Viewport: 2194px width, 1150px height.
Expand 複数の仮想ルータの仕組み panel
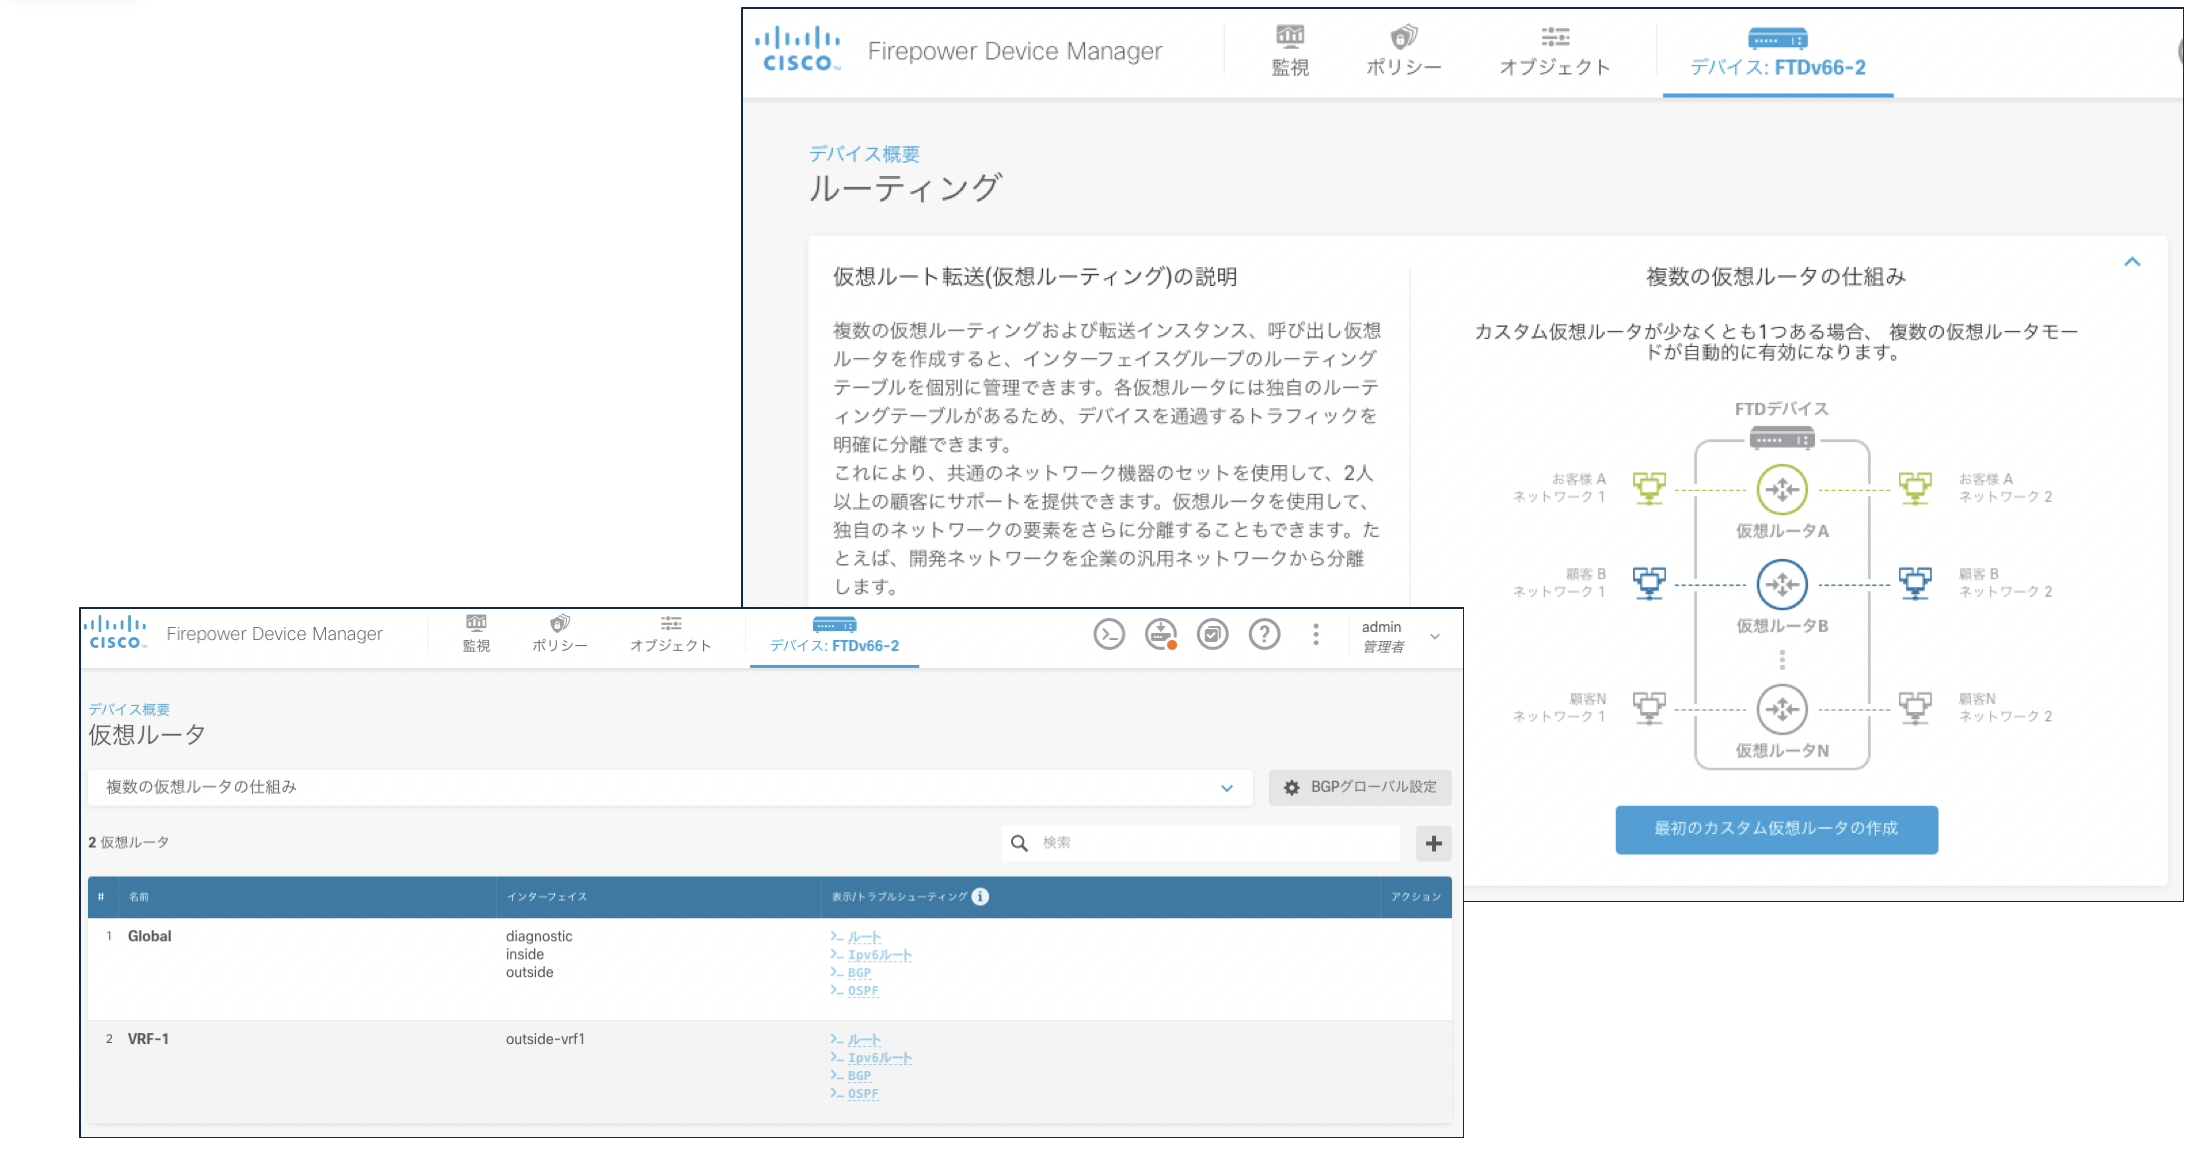point(1227,788)
